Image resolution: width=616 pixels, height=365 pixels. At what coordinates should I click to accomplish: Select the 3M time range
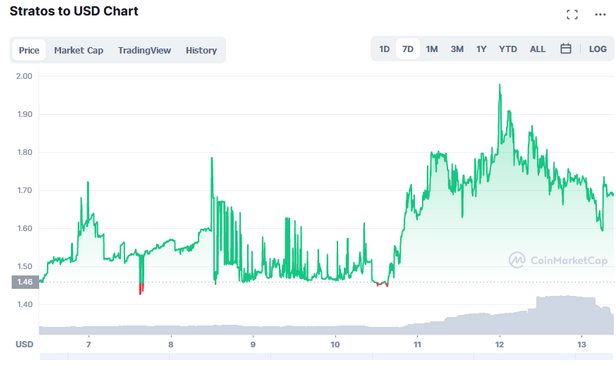point(457,49)
